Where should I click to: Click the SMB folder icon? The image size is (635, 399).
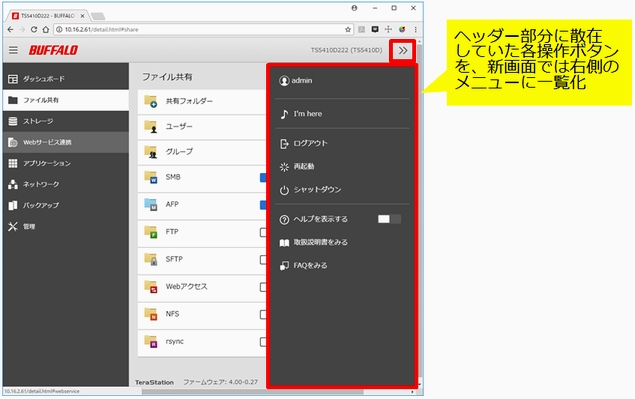pyautogui.click(x=151, y=177)
